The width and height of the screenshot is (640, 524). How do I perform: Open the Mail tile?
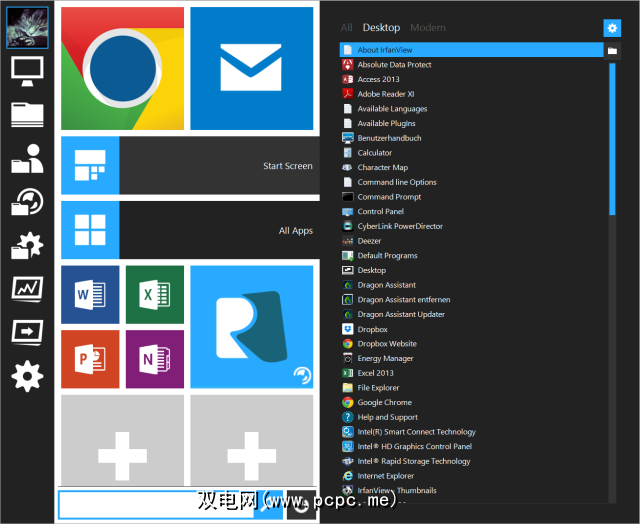click(x=251, y=69)
